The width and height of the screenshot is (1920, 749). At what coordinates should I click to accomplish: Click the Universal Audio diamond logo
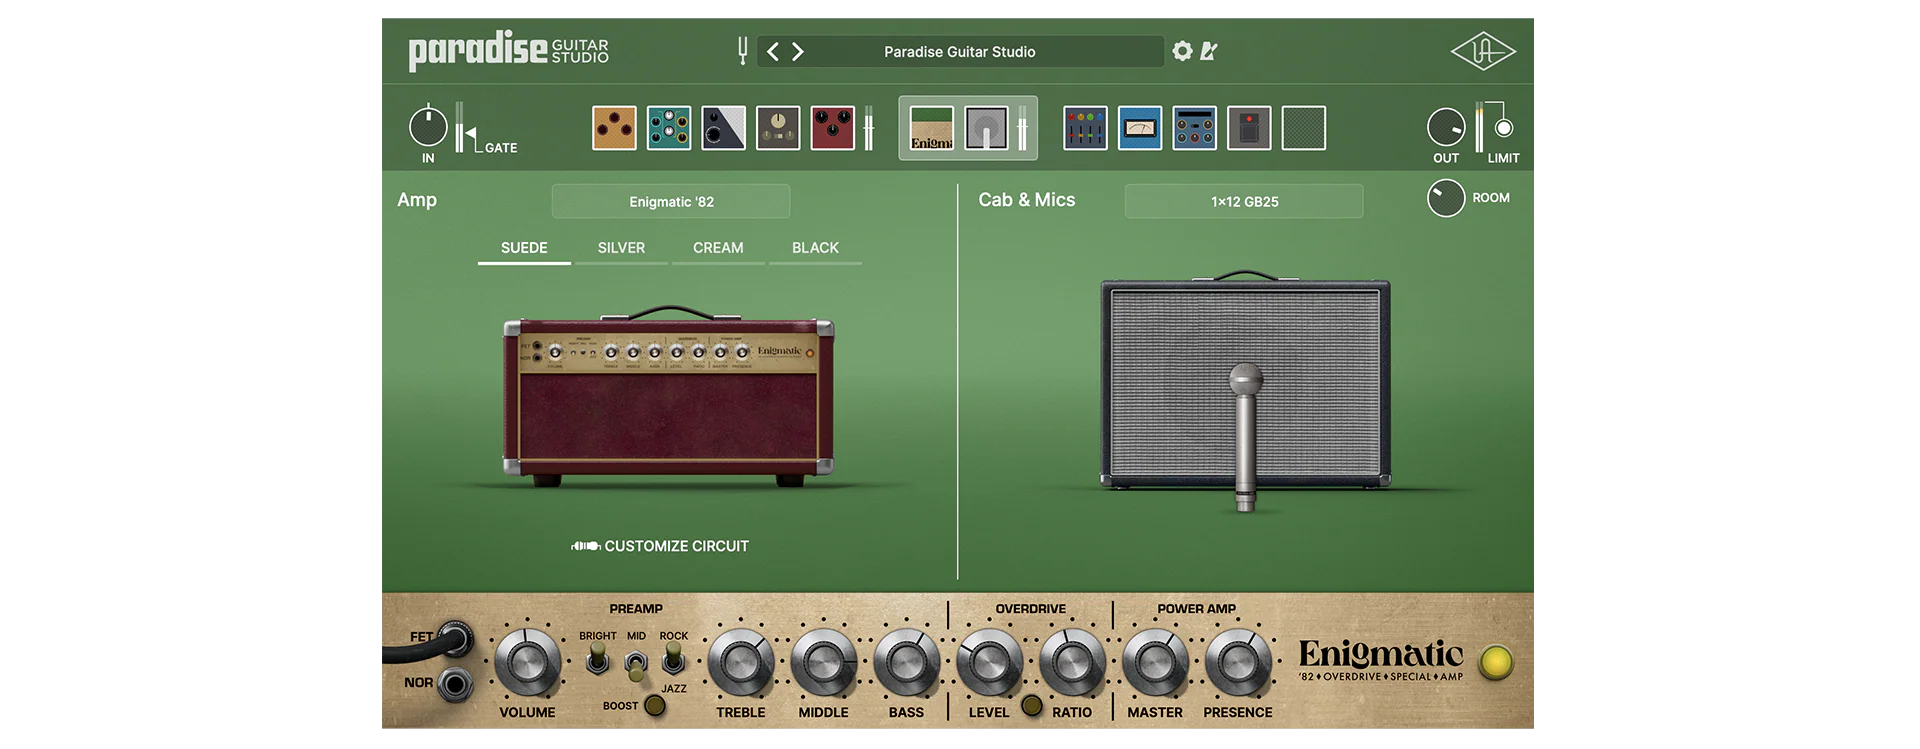(x=1483, y=51)
